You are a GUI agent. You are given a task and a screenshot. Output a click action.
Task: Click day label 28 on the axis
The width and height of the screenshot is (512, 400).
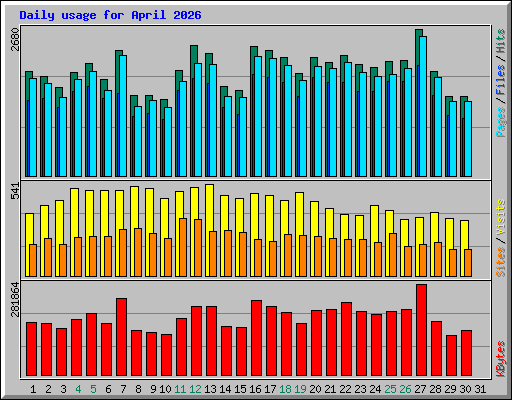coord(435,389)
